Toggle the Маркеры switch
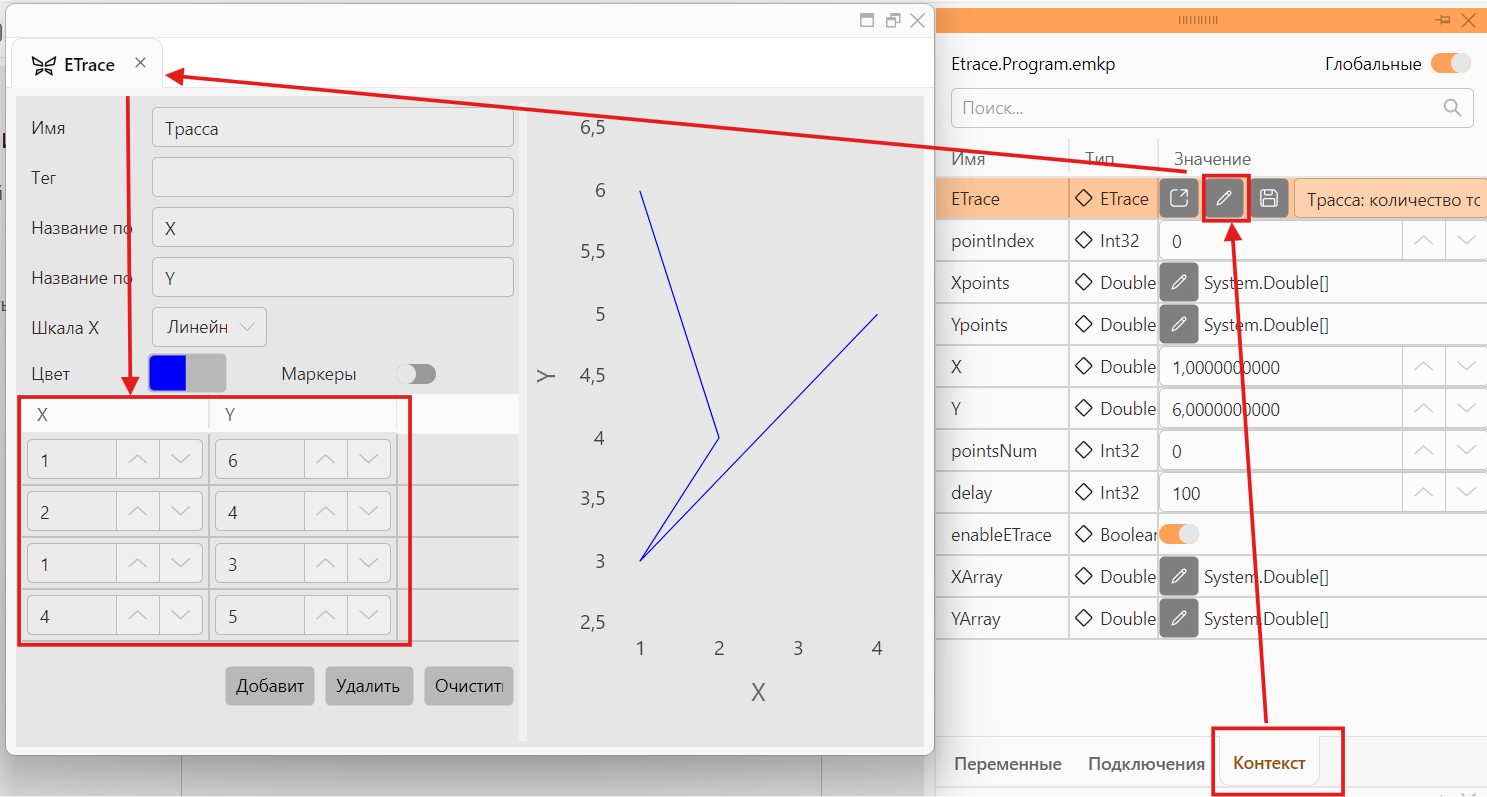 point(416,374)
